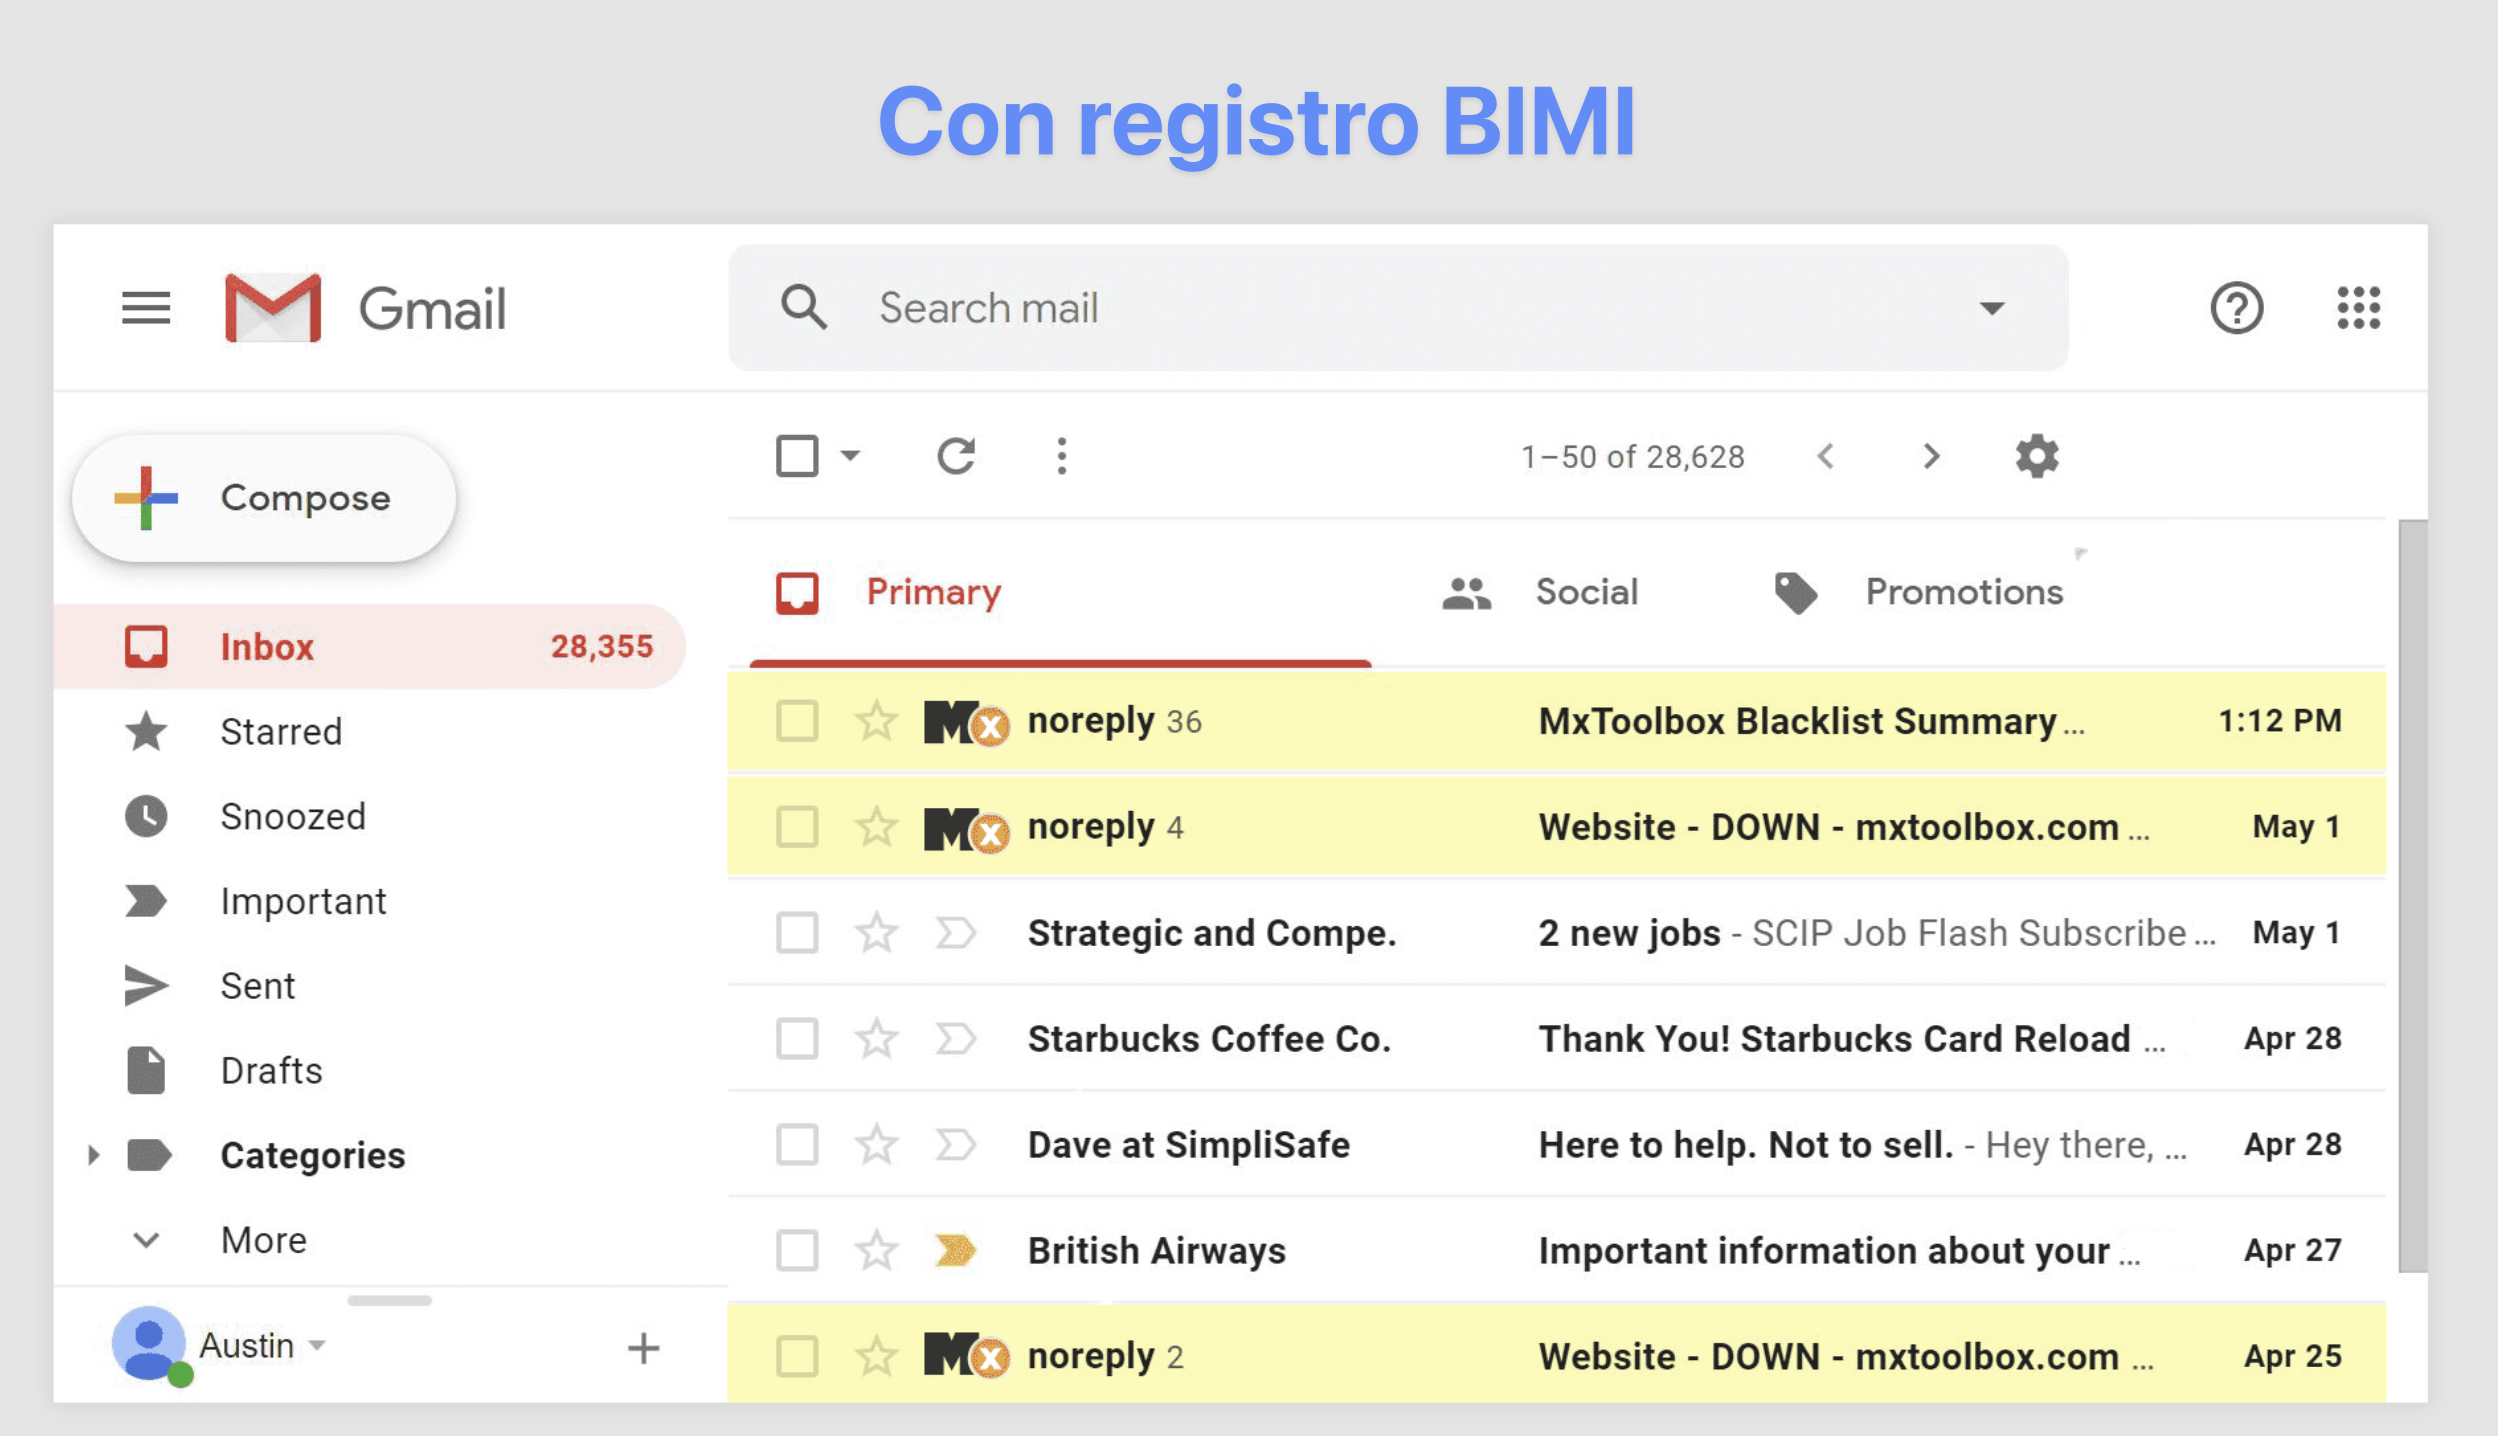Open Thank You! Starbucks Card Reload email

click(x=1557, y=1039)
